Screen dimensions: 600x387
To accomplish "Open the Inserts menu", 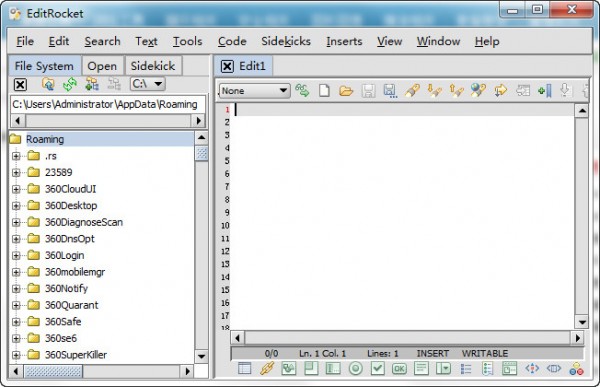I will pyautogui.click(x=344, y=41).
